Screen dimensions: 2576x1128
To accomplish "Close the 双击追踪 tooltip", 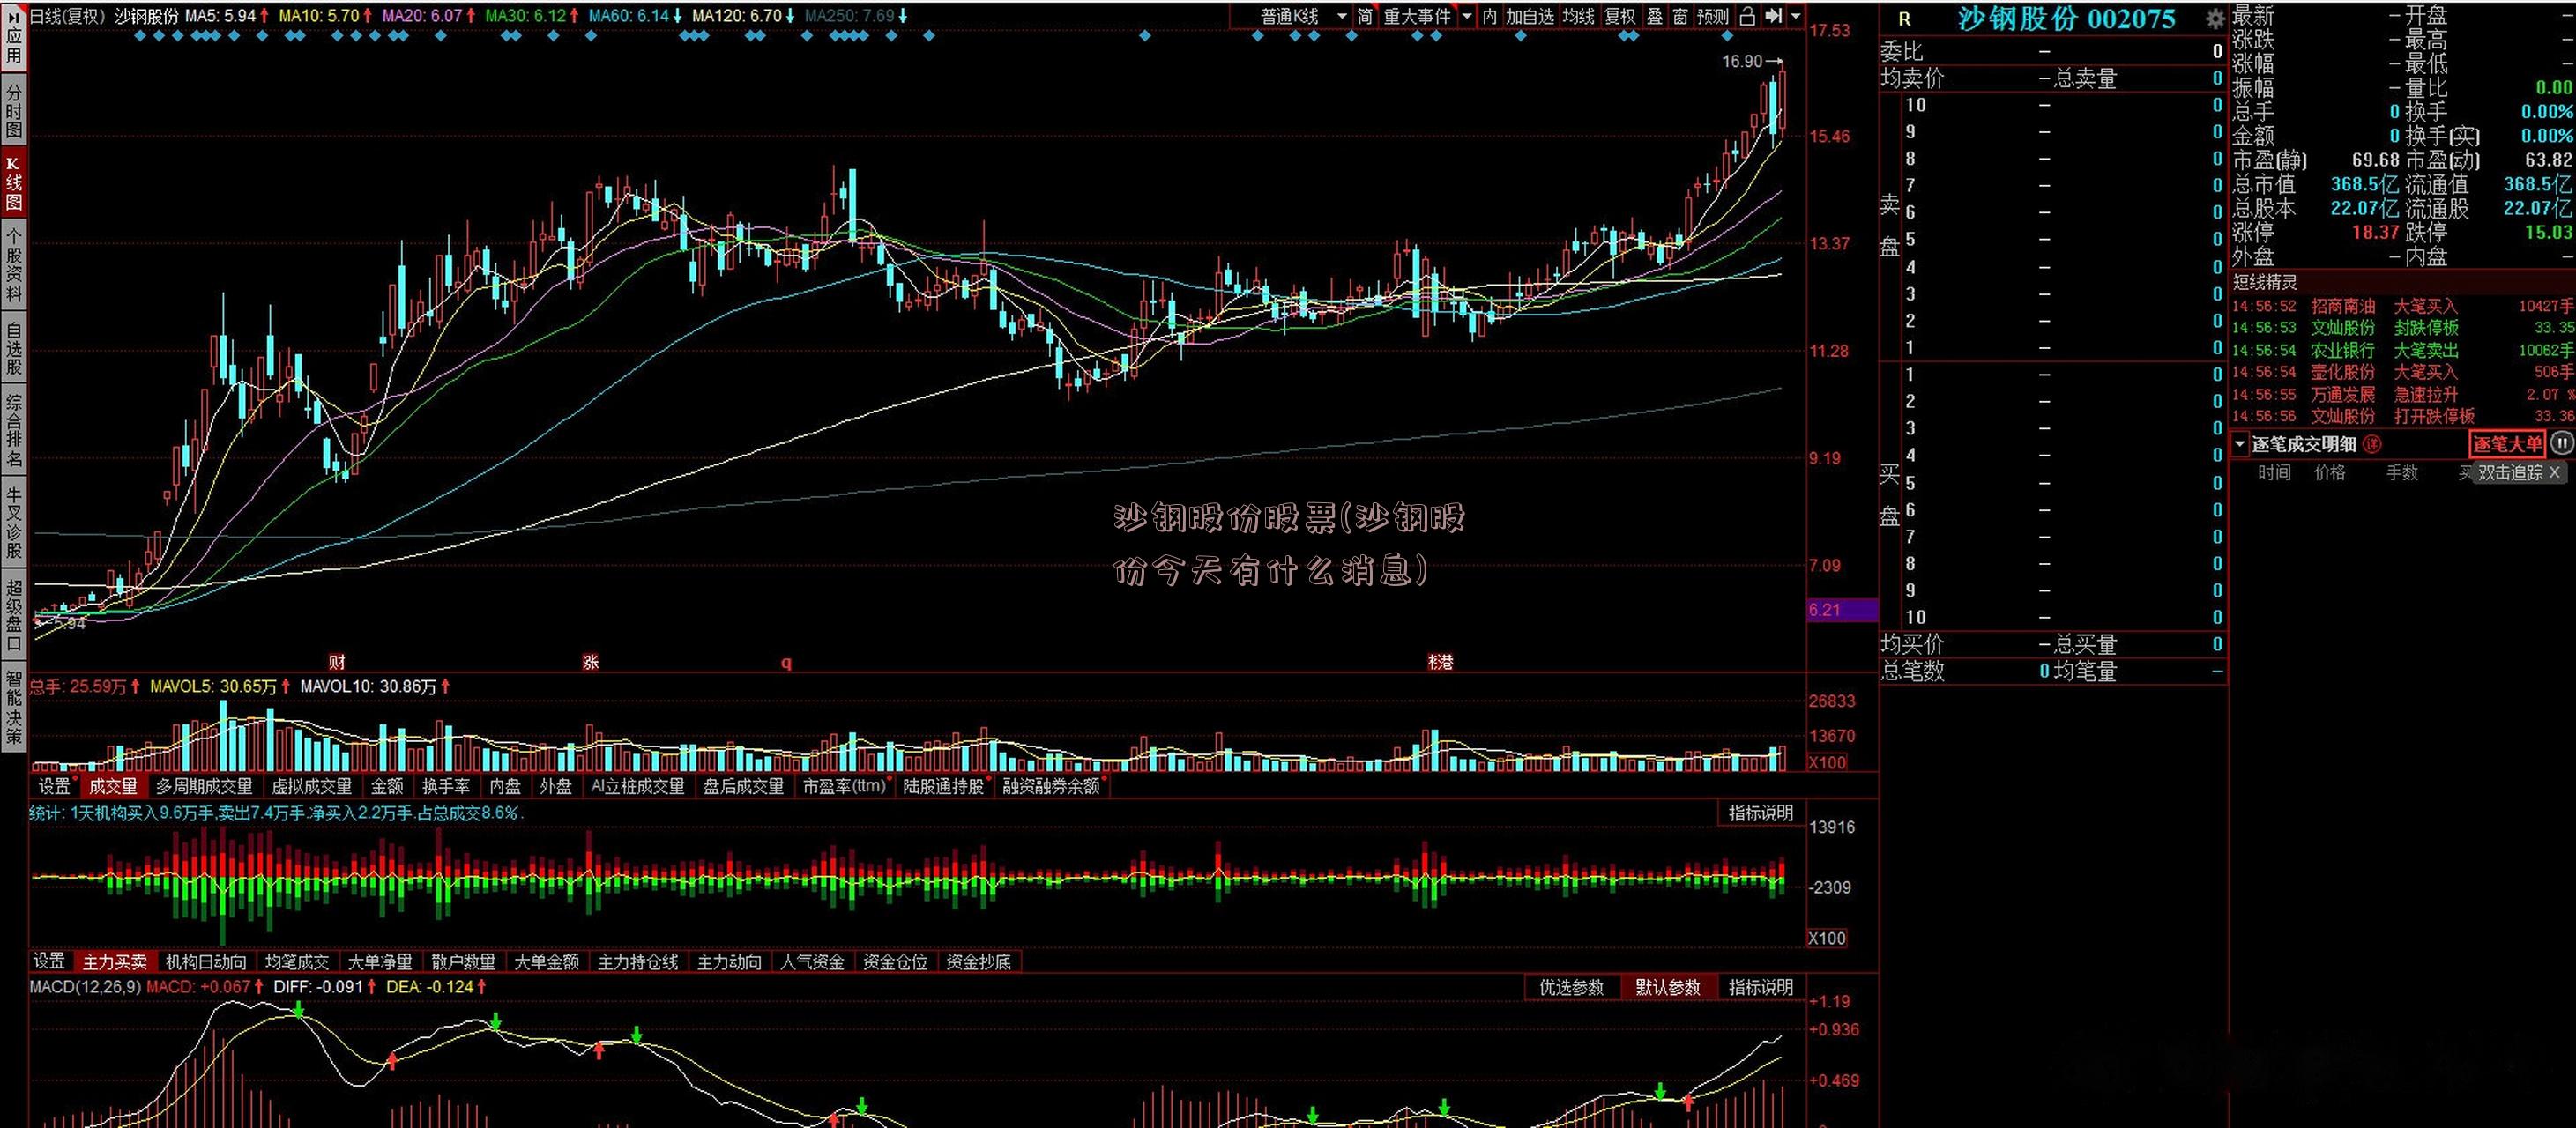I will 2555,472.
